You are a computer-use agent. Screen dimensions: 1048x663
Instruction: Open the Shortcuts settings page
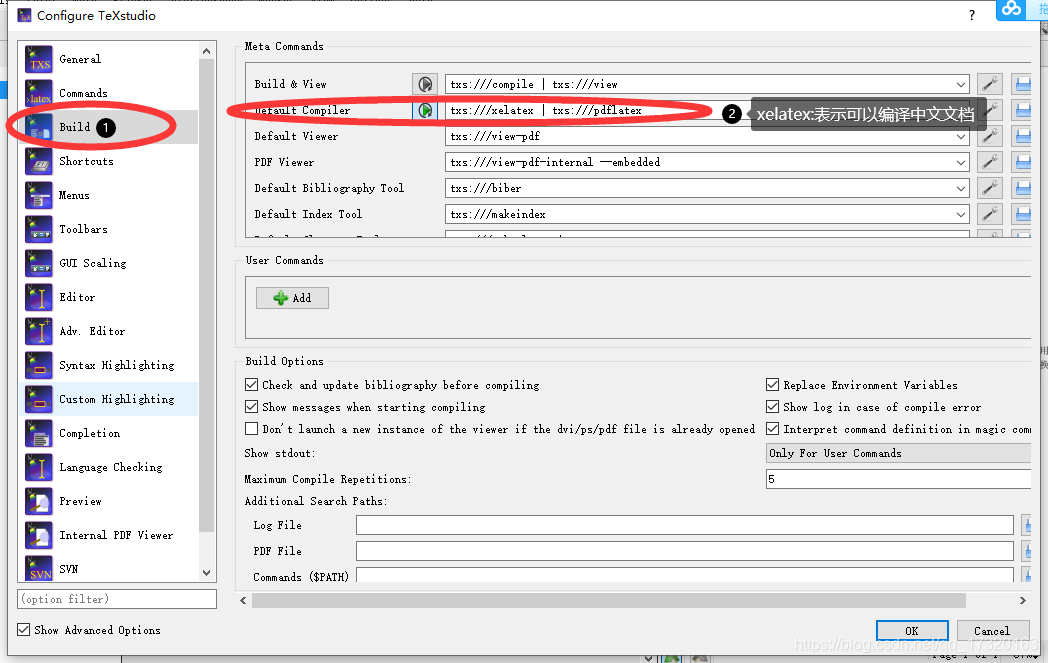tap(110, 161)
